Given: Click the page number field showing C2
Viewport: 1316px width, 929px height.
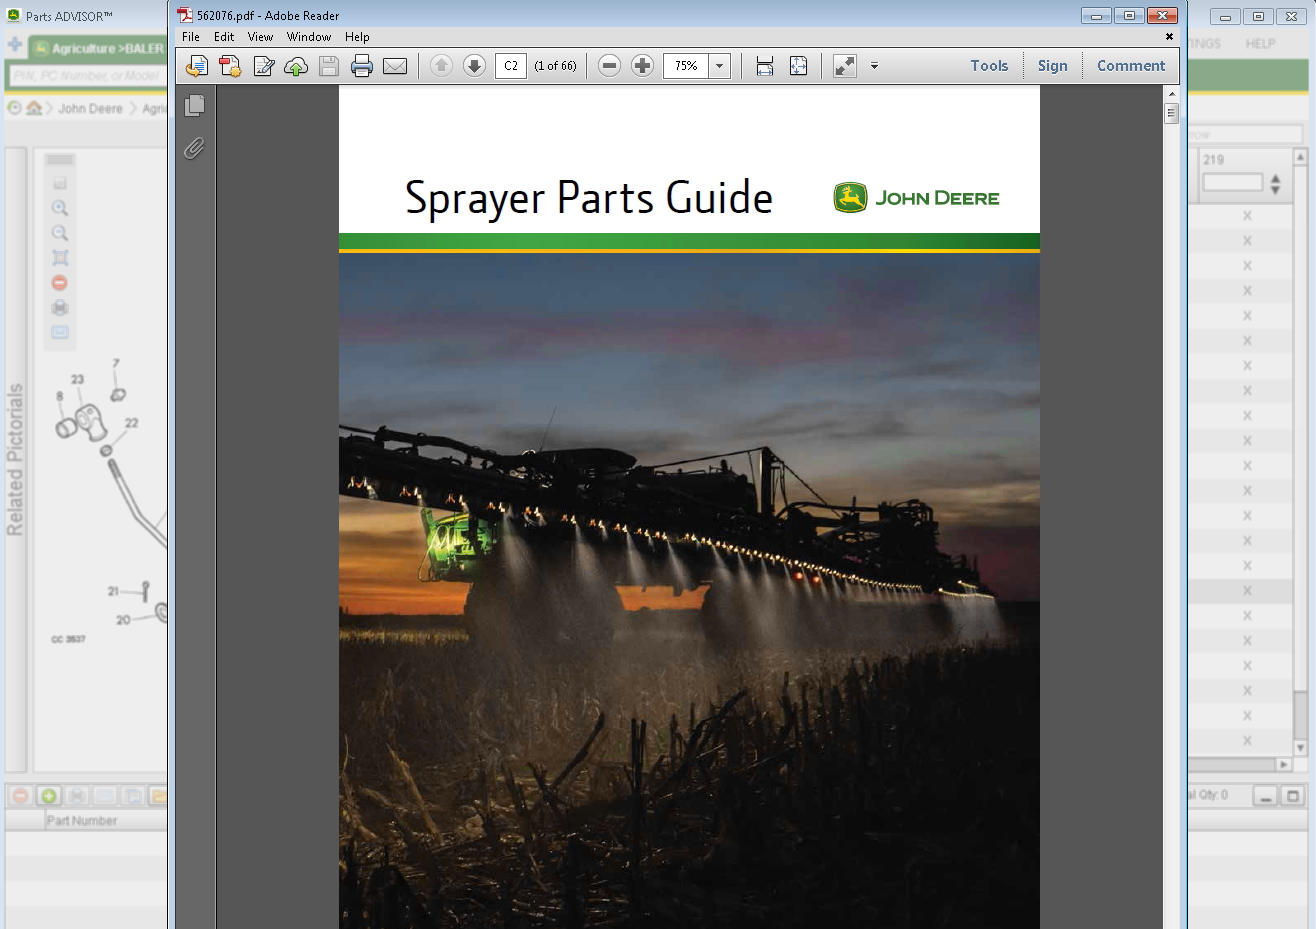Looking at the screenshot, I should click(511, 66).
